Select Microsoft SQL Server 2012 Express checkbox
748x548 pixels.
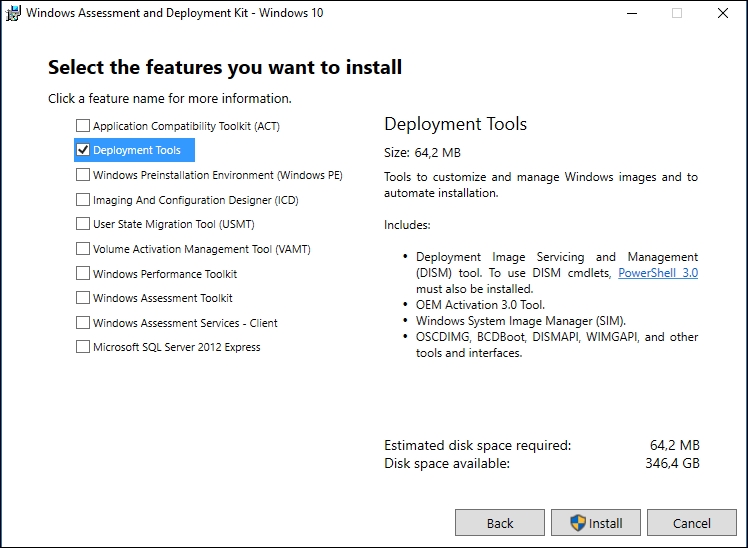pos(83,347)
